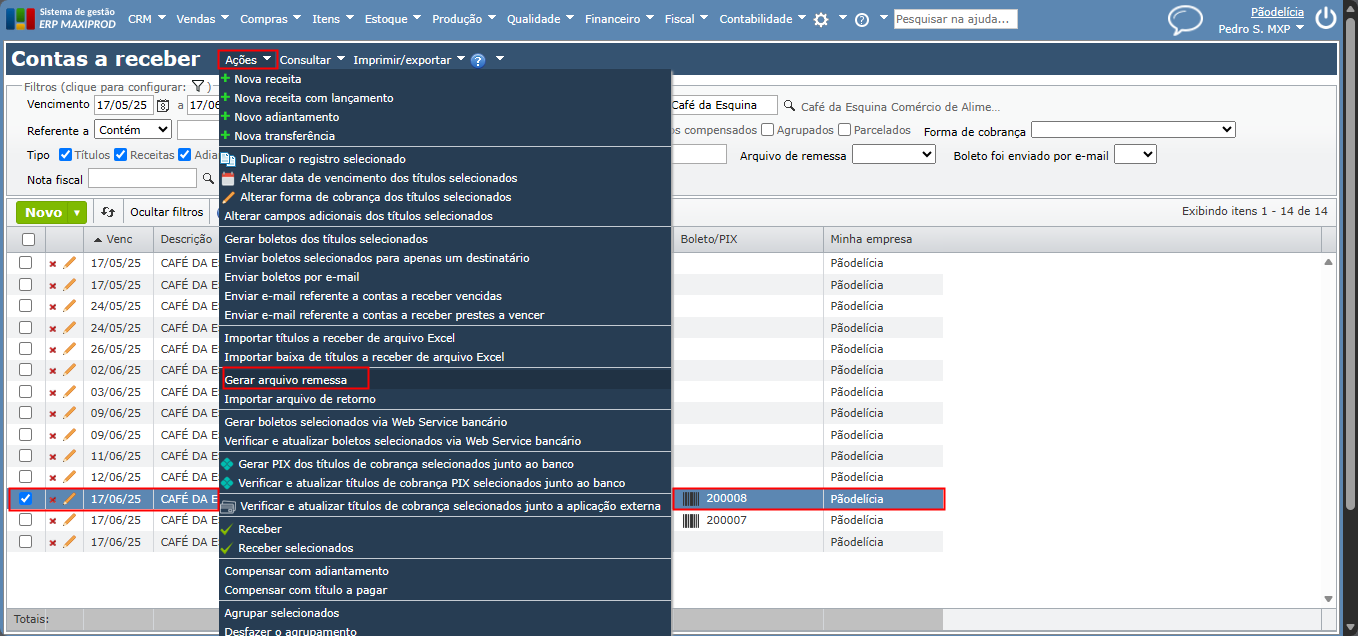Click the blue help question icon in header
Screen dimensions: 1358x636
478,60
